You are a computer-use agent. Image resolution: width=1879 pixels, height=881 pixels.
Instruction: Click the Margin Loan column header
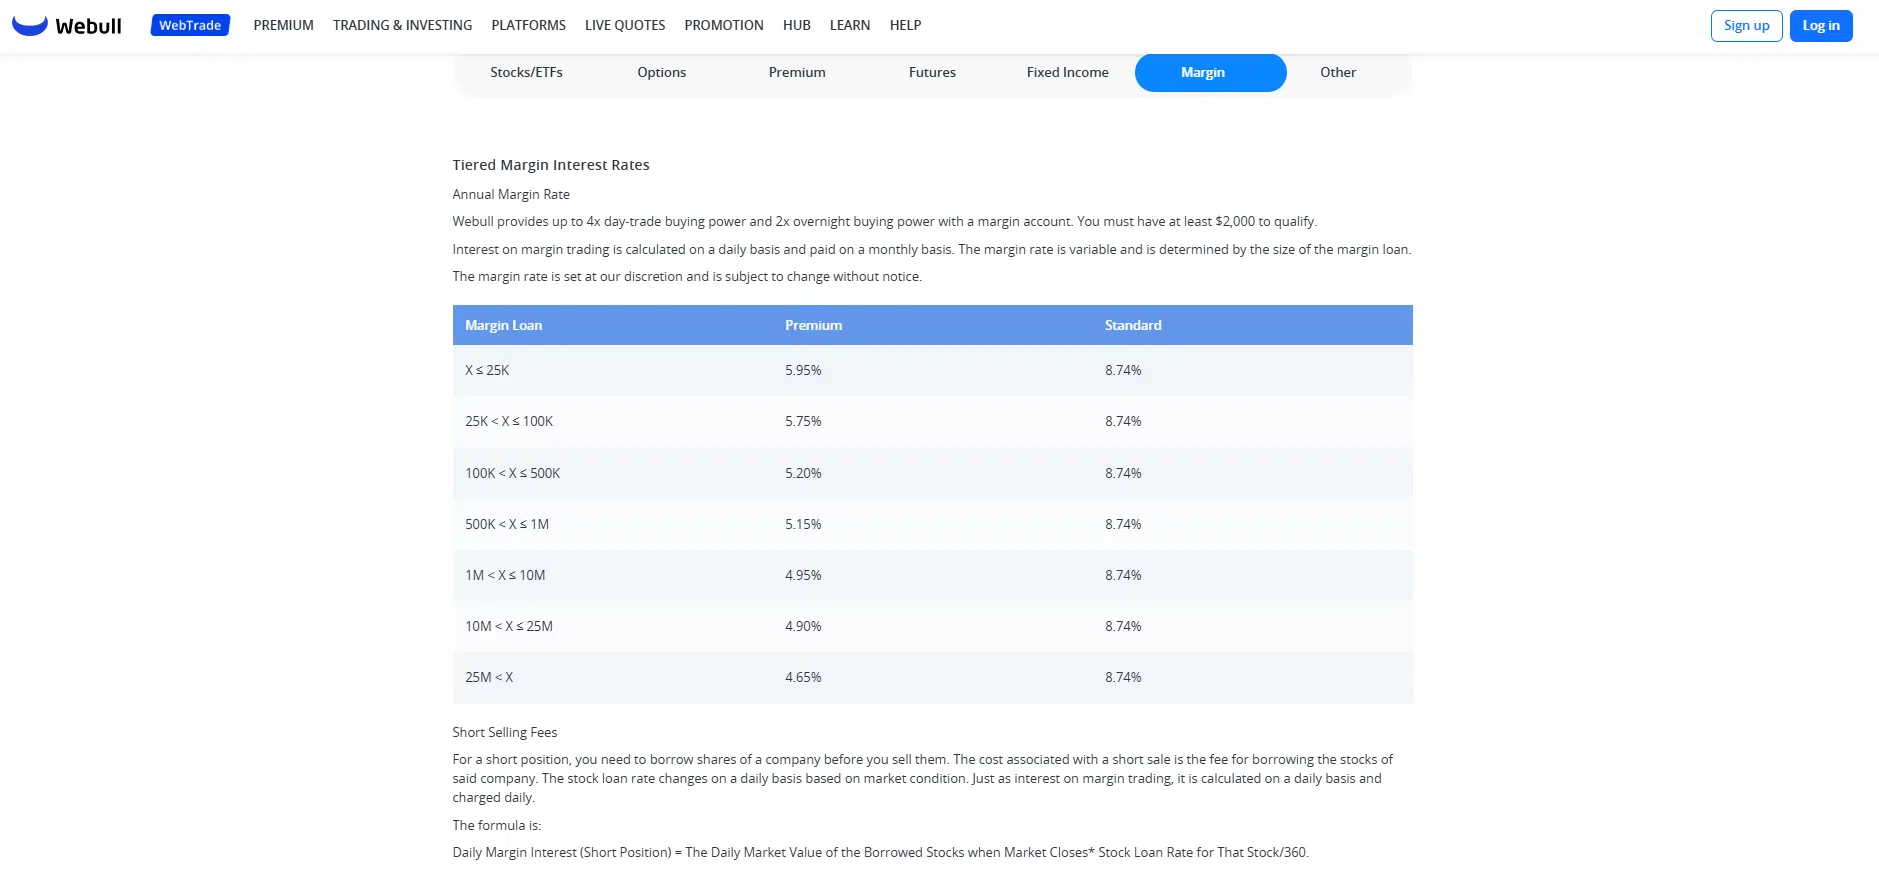coord(503,325)
